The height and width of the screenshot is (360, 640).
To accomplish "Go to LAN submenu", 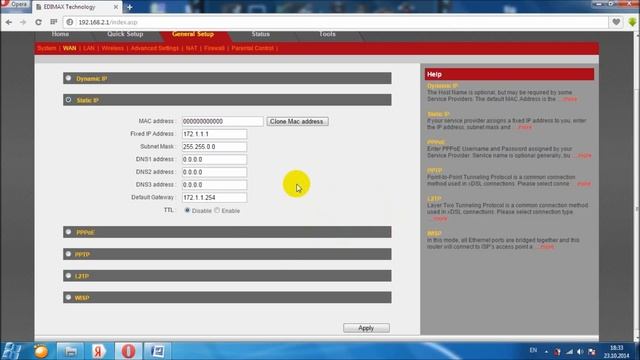I will pyautogui.click(x=89, y=48).
